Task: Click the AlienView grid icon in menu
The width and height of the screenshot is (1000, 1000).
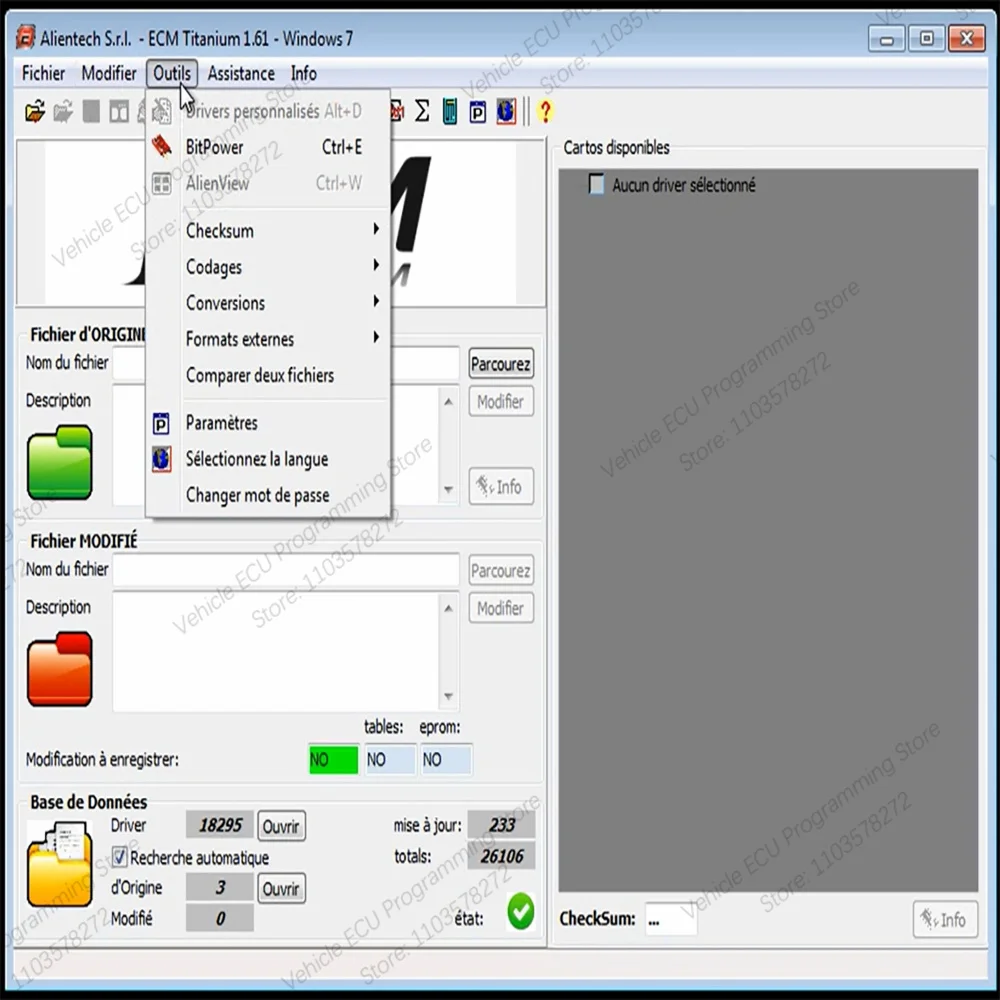Action: click(161, 184)
